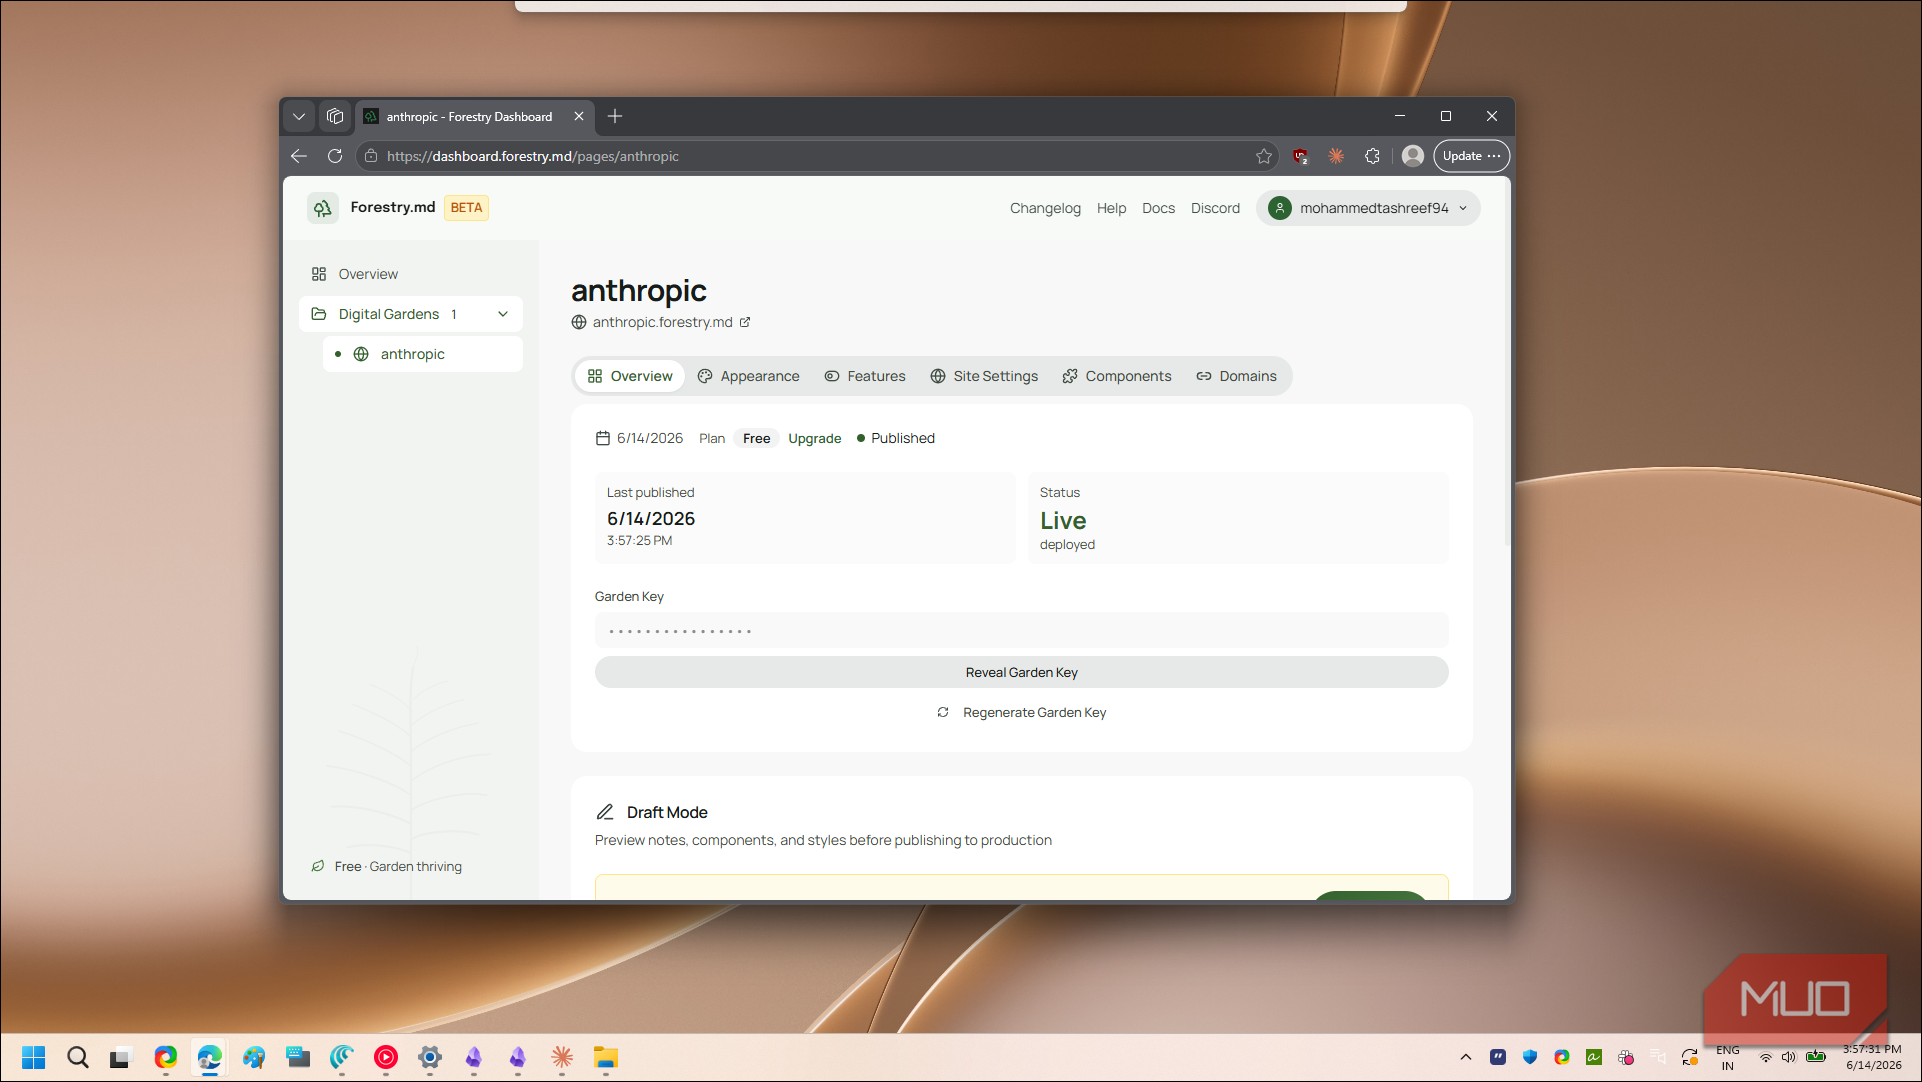1922x1082 pixels.
Task: Click the Forestry.md tree logo icon
Action: (322, 208)
